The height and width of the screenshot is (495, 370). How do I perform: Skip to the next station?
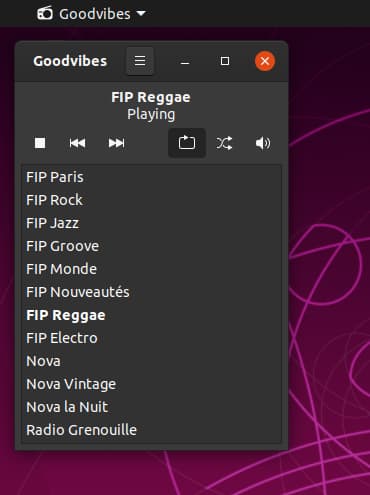[116, 143]
